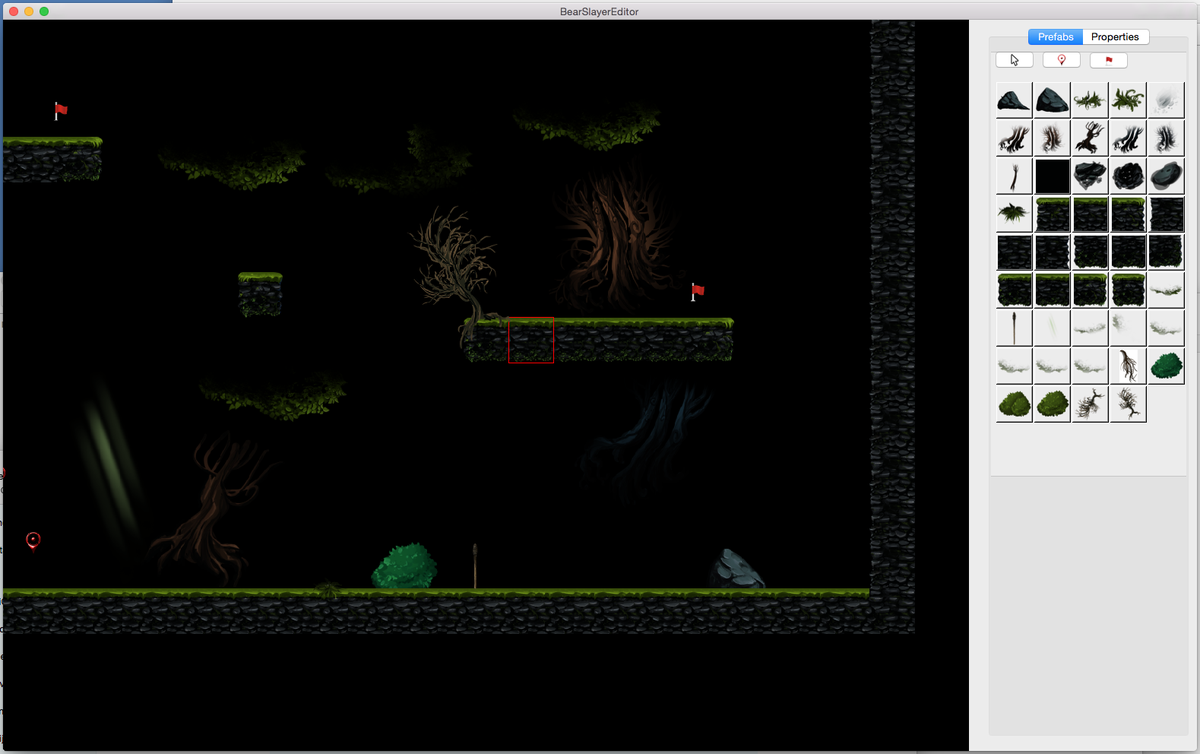The image size is (1200, 754).
Task: Click the BearSlayerEditor window title
Action: pos(600,11)
